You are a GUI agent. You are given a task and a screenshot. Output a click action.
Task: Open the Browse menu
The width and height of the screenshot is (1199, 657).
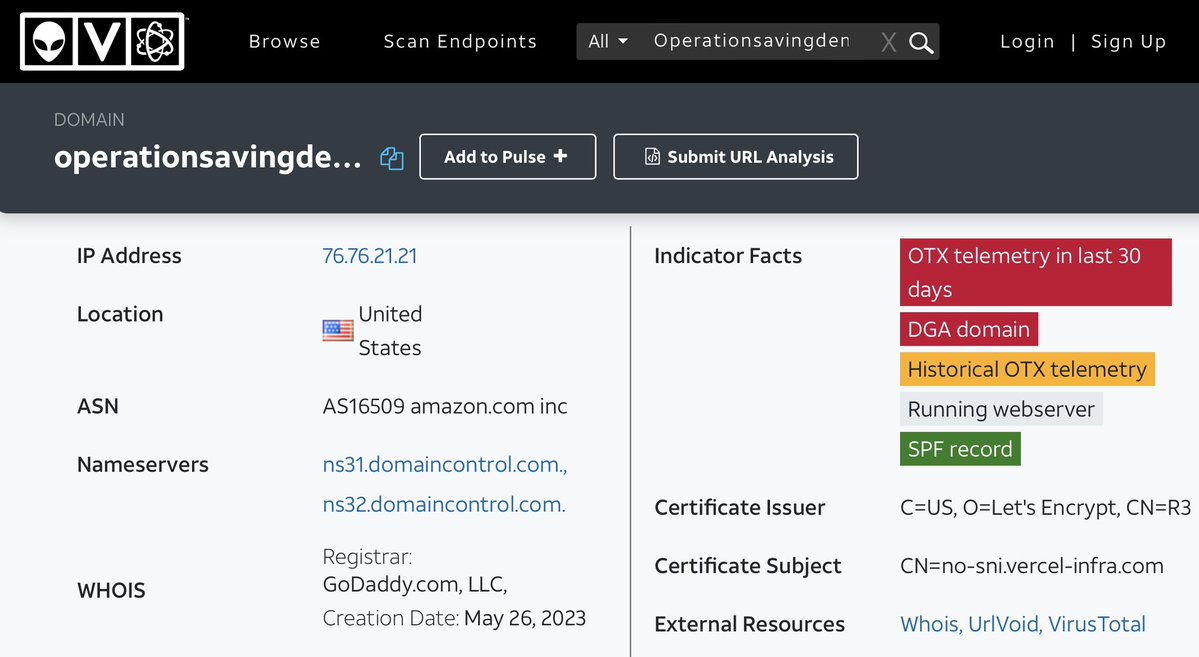284,41
